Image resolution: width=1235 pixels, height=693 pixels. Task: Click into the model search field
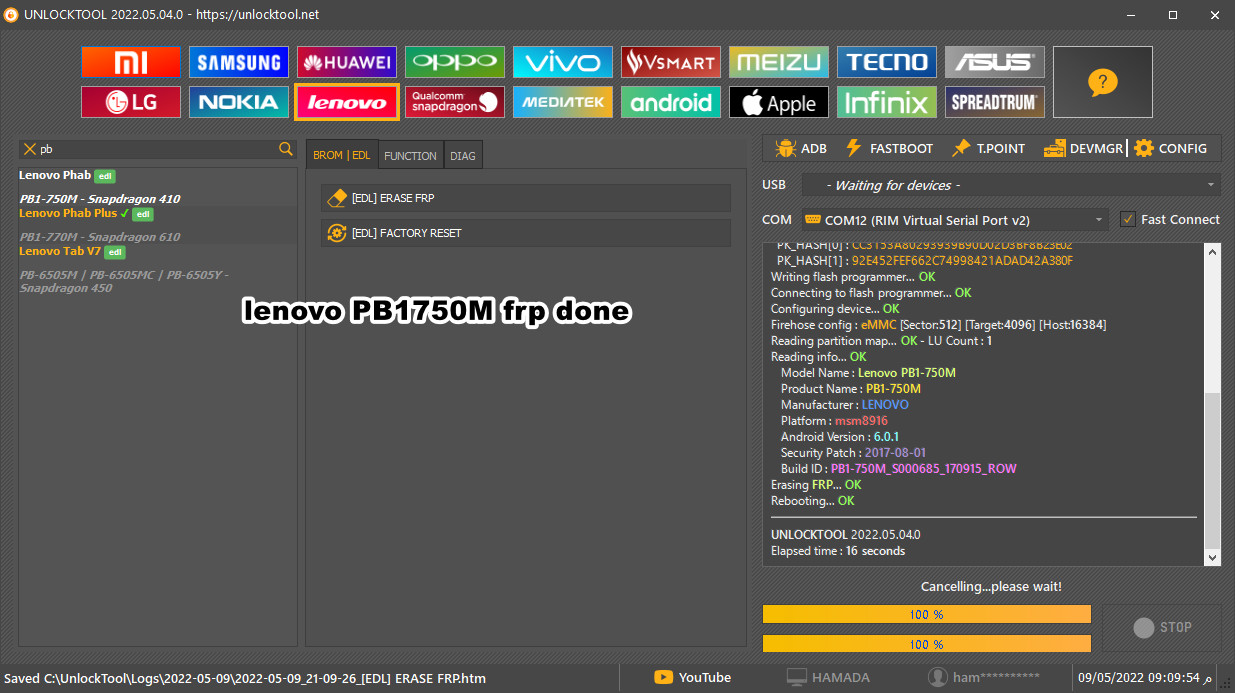tap(157, 149)
